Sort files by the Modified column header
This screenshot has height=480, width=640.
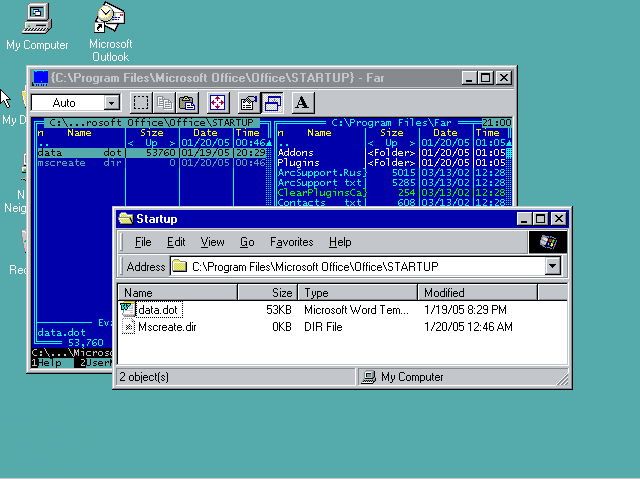click(x=478, y=293)
